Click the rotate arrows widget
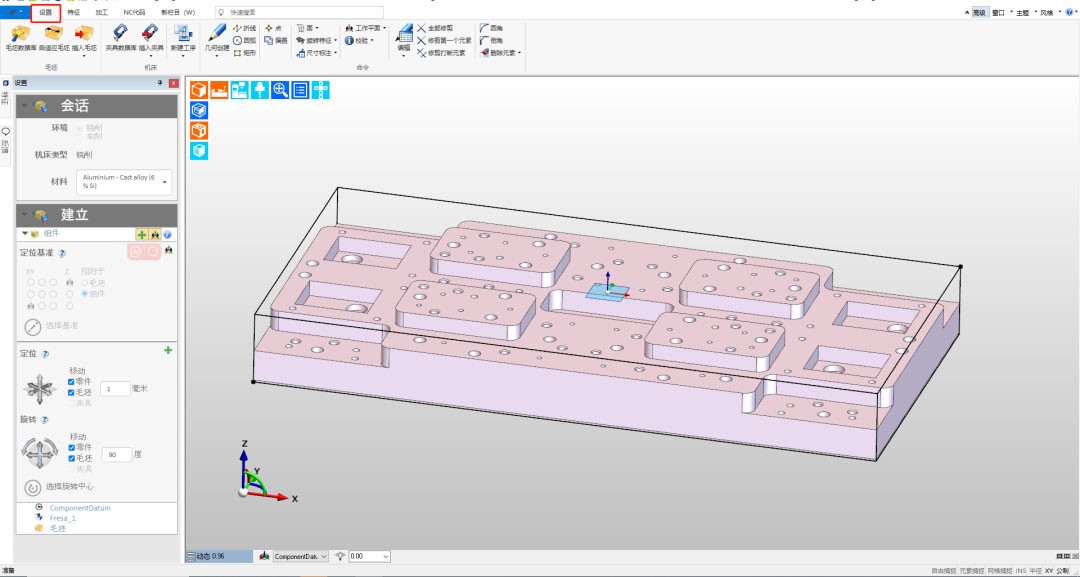 coord(40,453)
